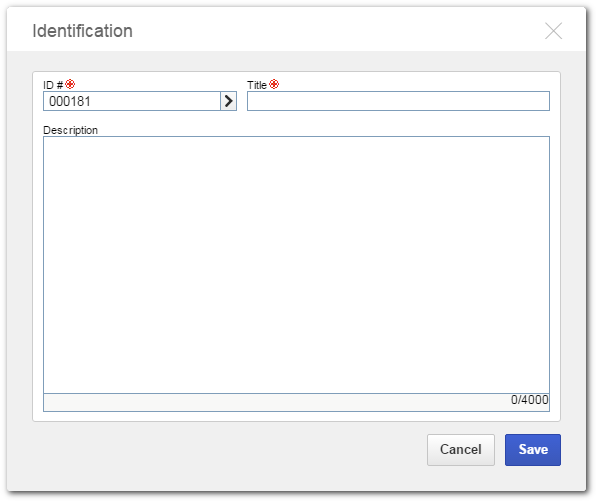Image resolution: width=596 pixels, height=501 pixels.
Task: Close the Identification dialog with the X
Action: [553, 31]
